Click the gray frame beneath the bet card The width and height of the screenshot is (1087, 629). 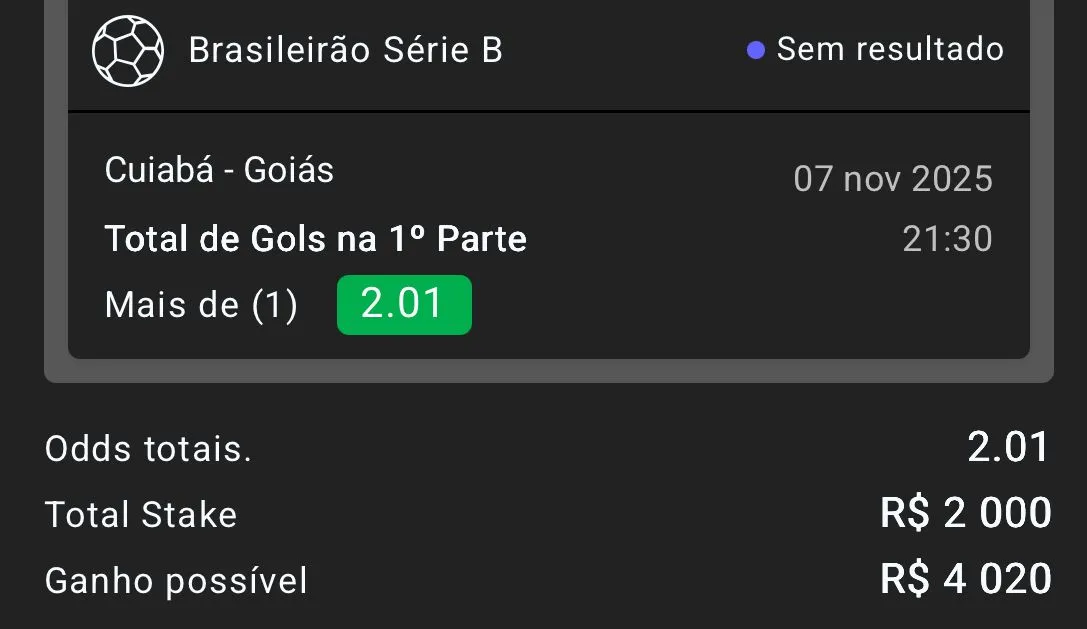[548, 371]
